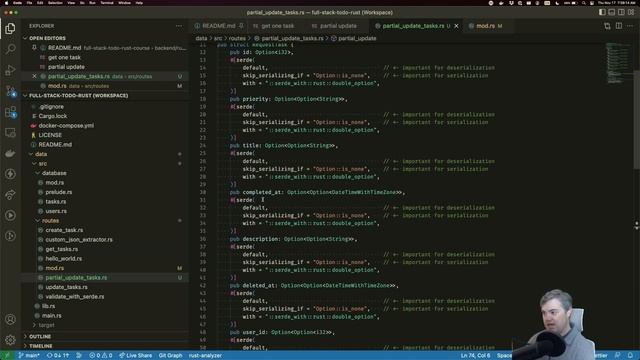Toggle secondary side bar layout icon
The height and width of the screenshot is (360, 640).
621,12
